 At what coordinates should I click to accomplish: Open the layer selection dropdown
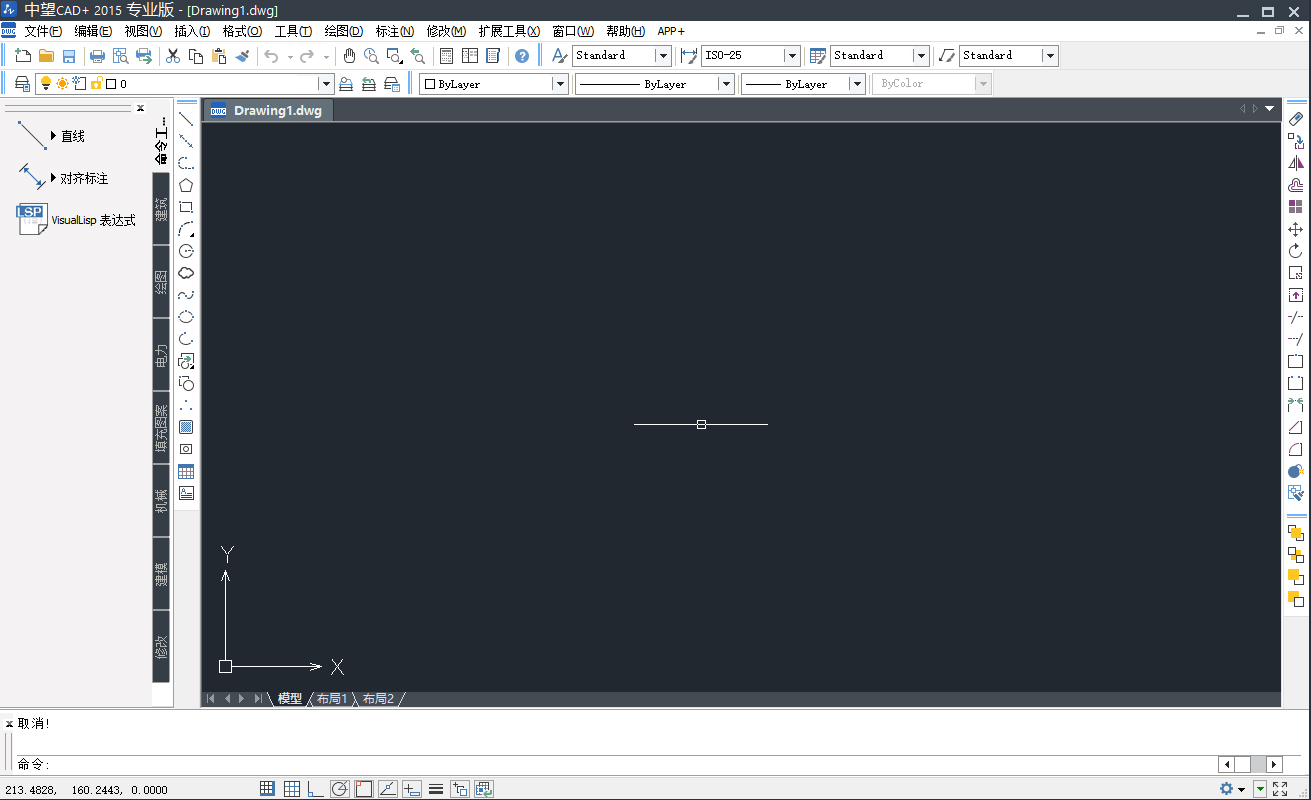[325, 83]
